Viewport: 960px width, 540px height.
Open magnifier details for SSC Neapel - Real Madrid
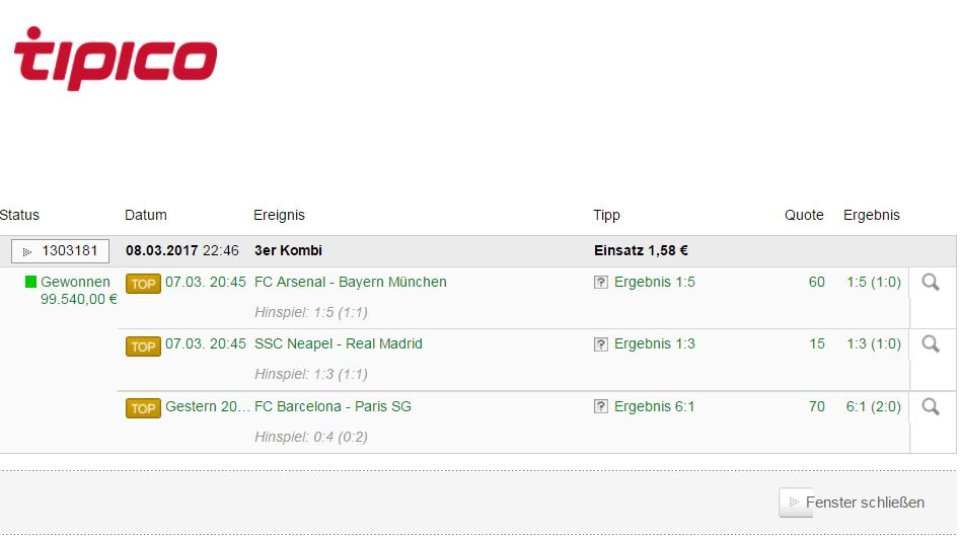click(930, 344)
